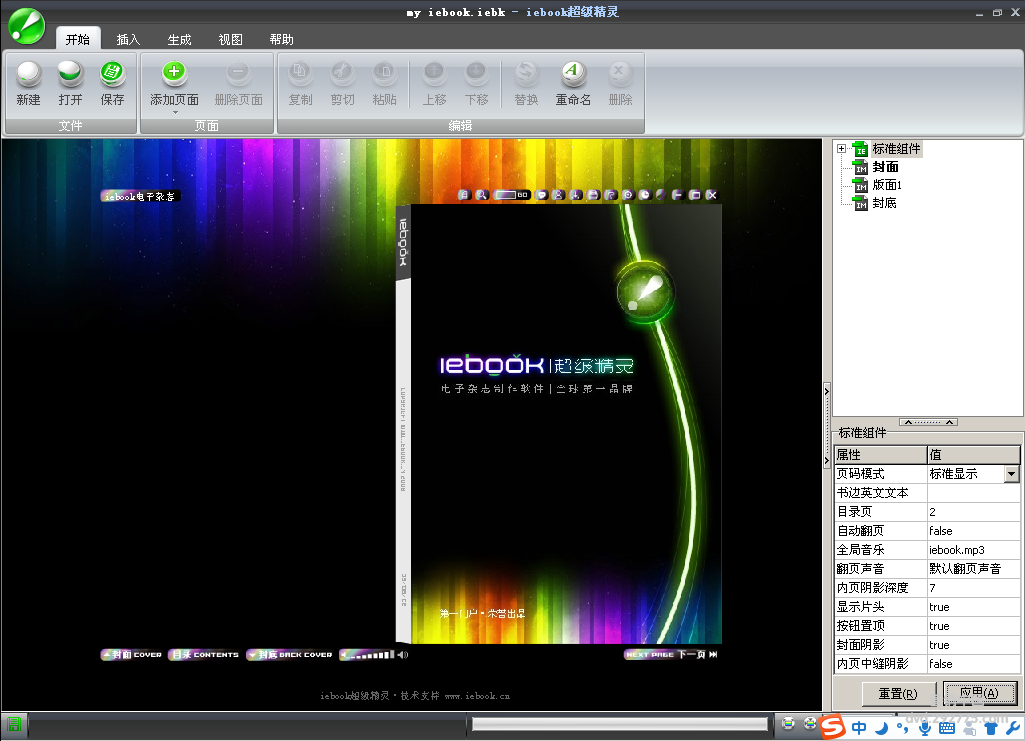Click the 全局音乐 iebook.mp3 value
The height and width of the screenshot is (741, 1025).
tap(973, 550)
